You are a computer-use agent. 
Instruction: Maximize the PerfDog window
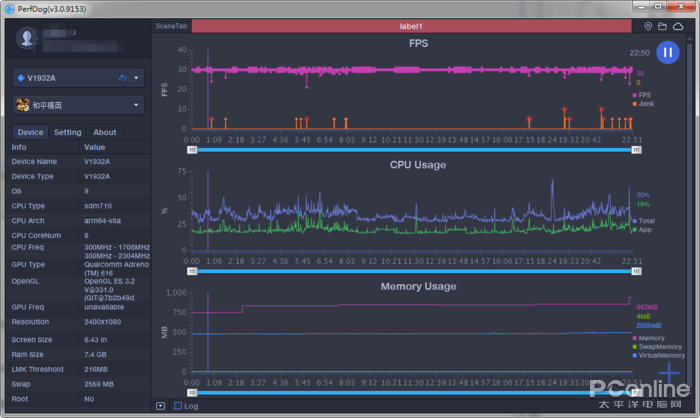coord(658,6)
